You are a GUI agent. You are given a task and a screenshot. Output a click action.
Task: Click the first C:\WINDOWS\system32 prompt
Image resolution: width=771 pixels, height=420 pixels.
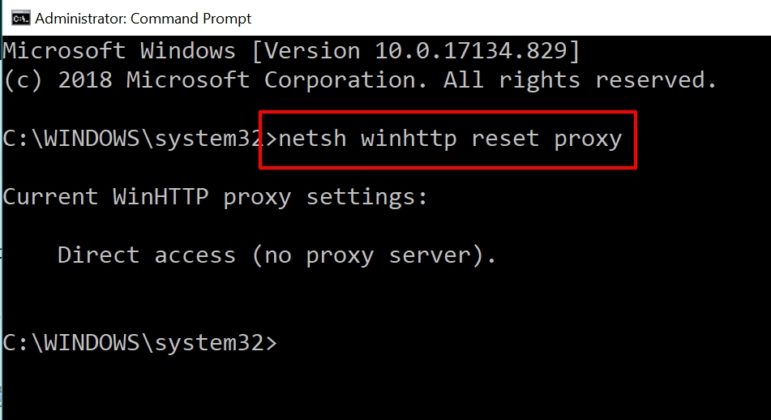coord(133,139)
